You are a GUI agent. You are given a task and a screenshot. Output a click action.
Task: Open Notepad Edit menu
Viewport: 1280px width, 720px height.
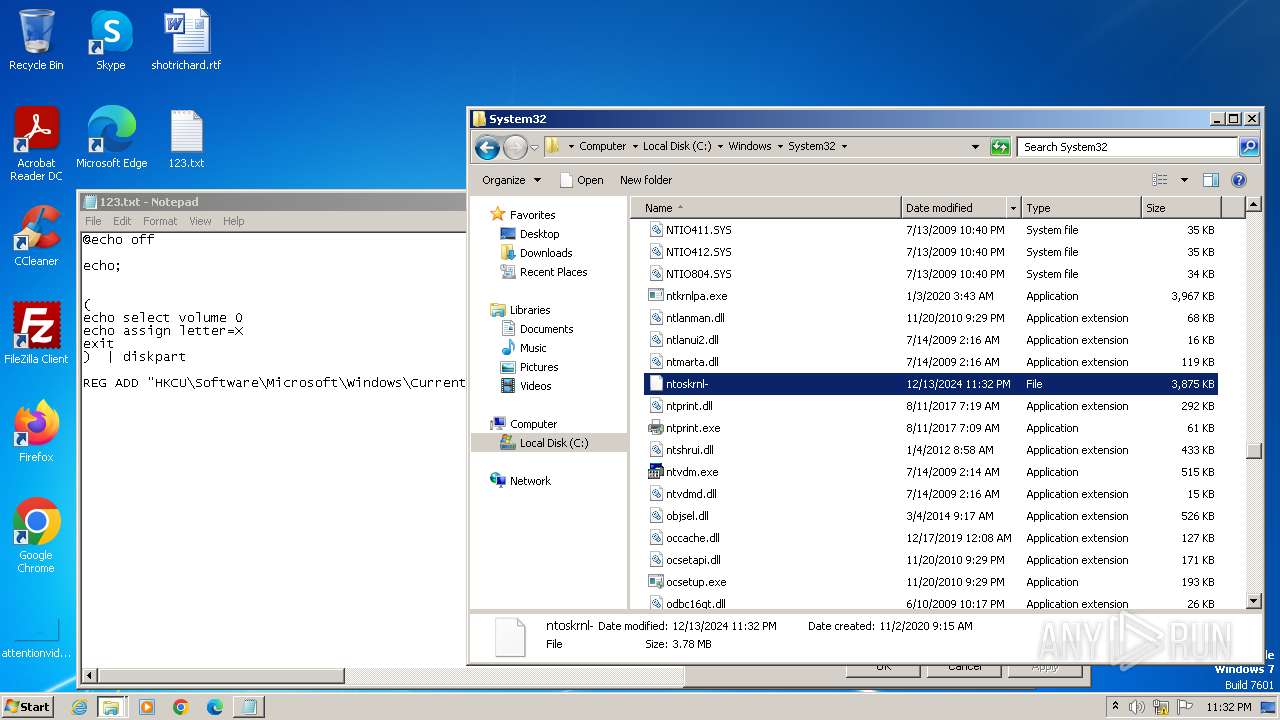click(x=122, y=221)
